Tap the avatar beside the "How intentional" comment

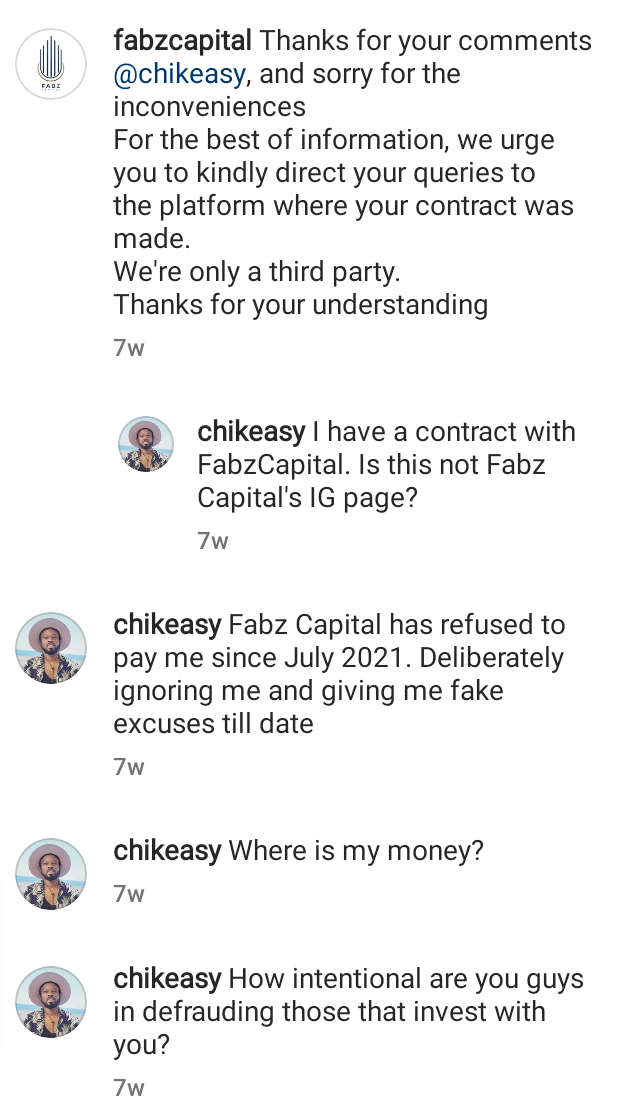pos(51,1002)
